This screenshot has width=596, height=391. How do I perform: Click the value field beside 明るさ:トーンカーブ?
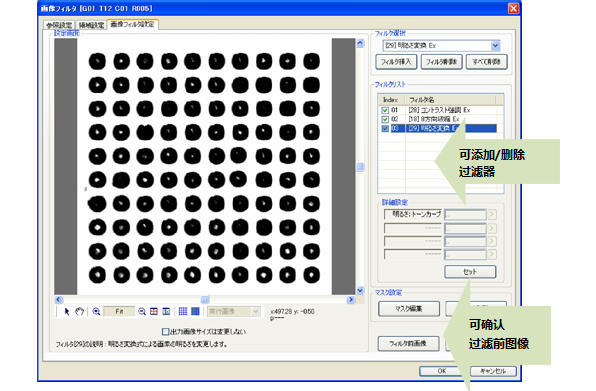coord(465,215)
